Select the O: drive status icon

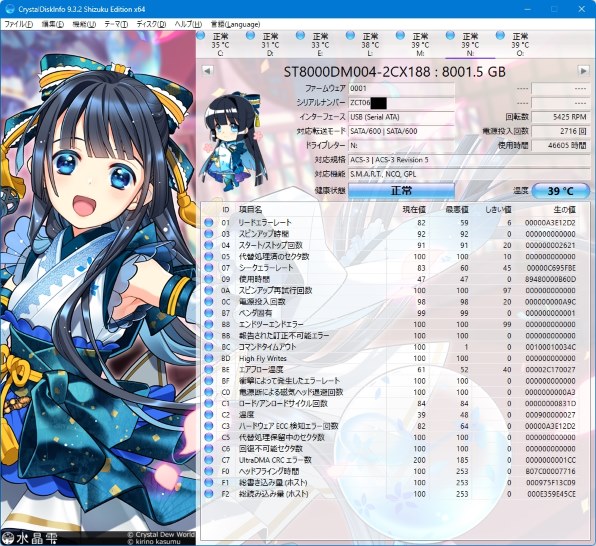501,36
